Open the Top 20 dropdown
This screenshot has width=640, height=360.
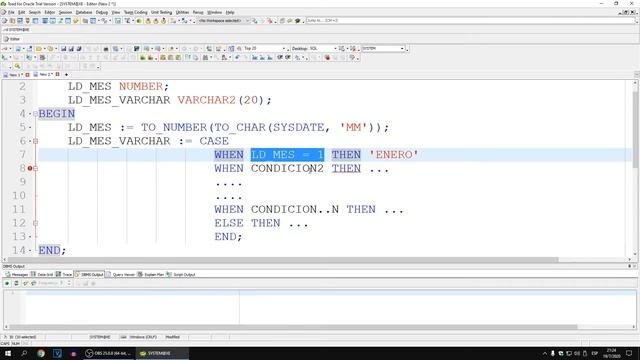click(x=284, y=49)
